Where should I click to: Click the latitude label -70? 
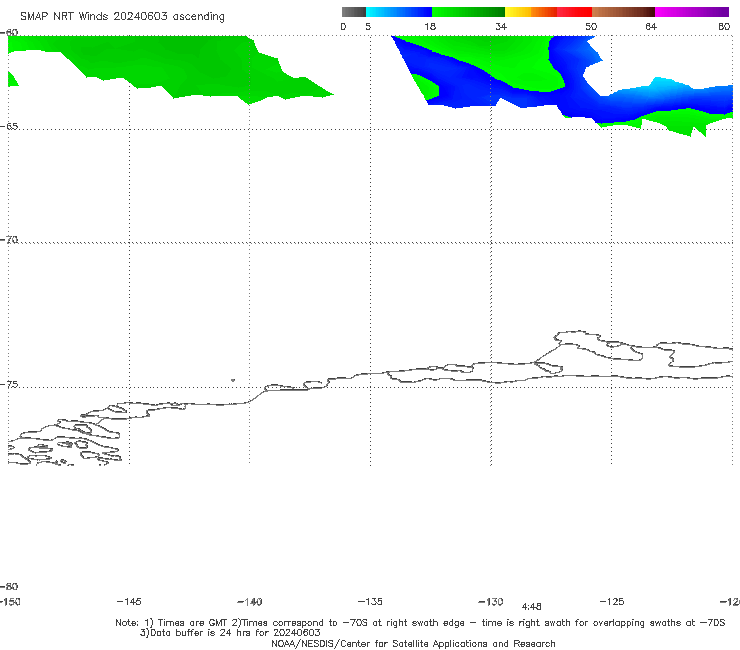point(9,240)
